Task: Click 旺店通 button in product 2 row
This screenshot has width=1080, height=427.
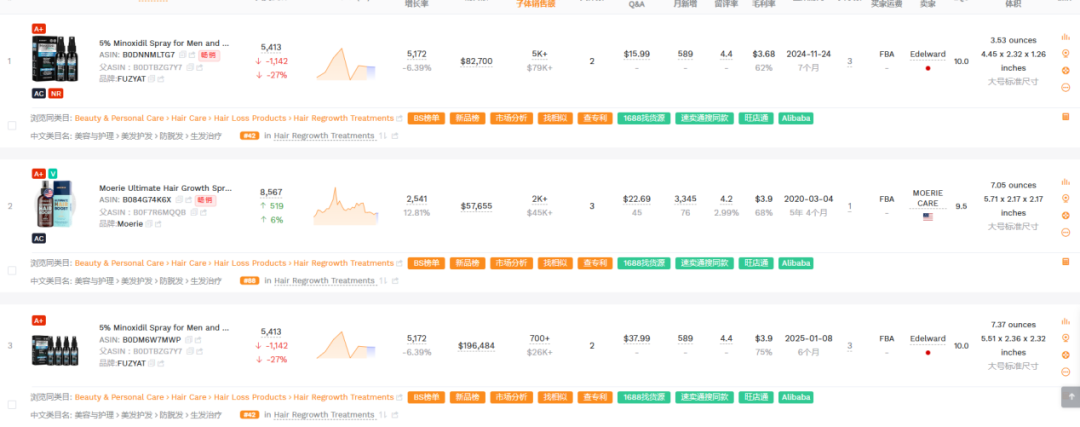Action: pos(756,263)
